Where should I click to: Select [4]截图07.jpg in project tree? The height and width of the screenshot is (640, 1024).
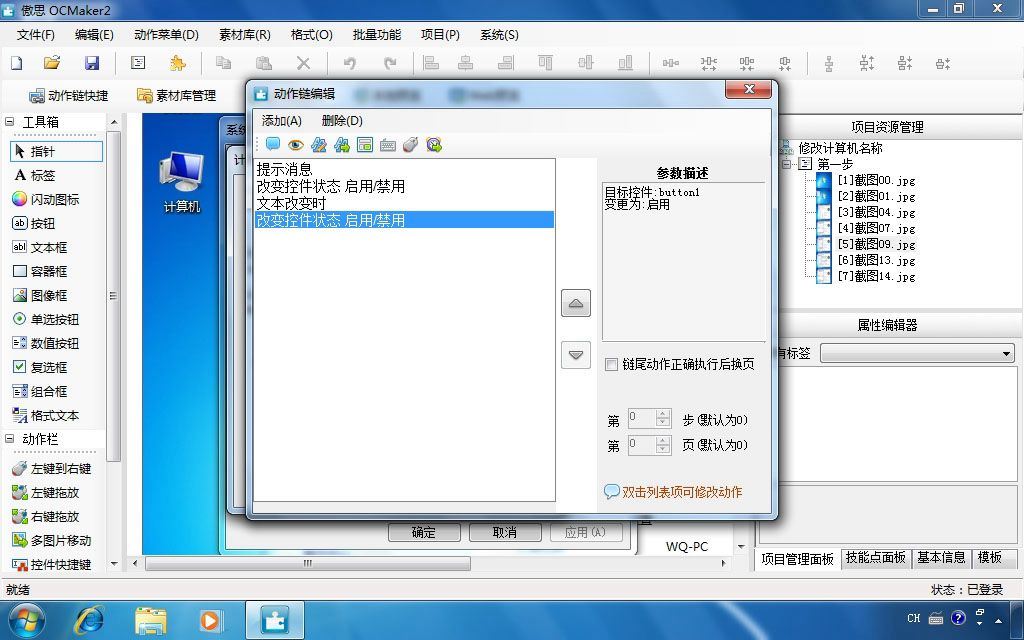tap(876, 229)
